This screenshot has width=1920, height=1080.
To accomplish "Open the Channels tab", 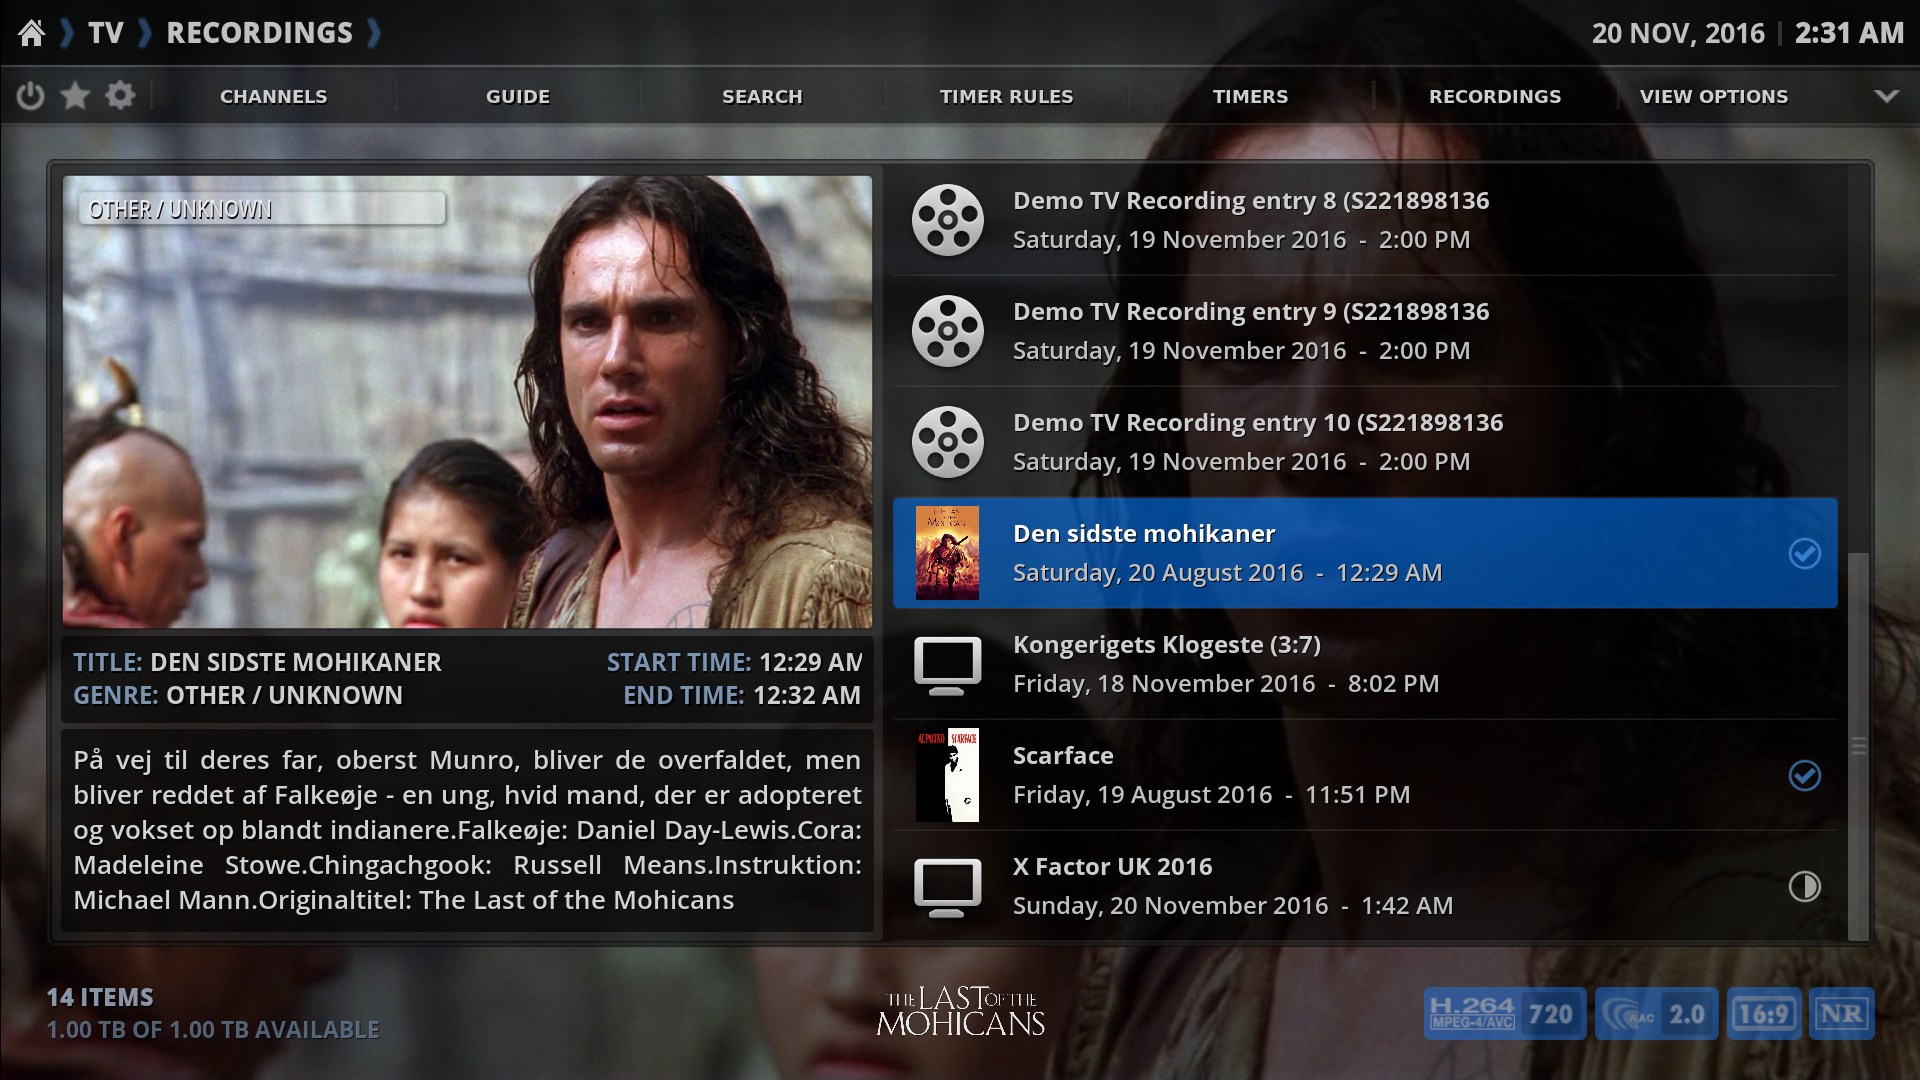I will click(x=274, y=96).
